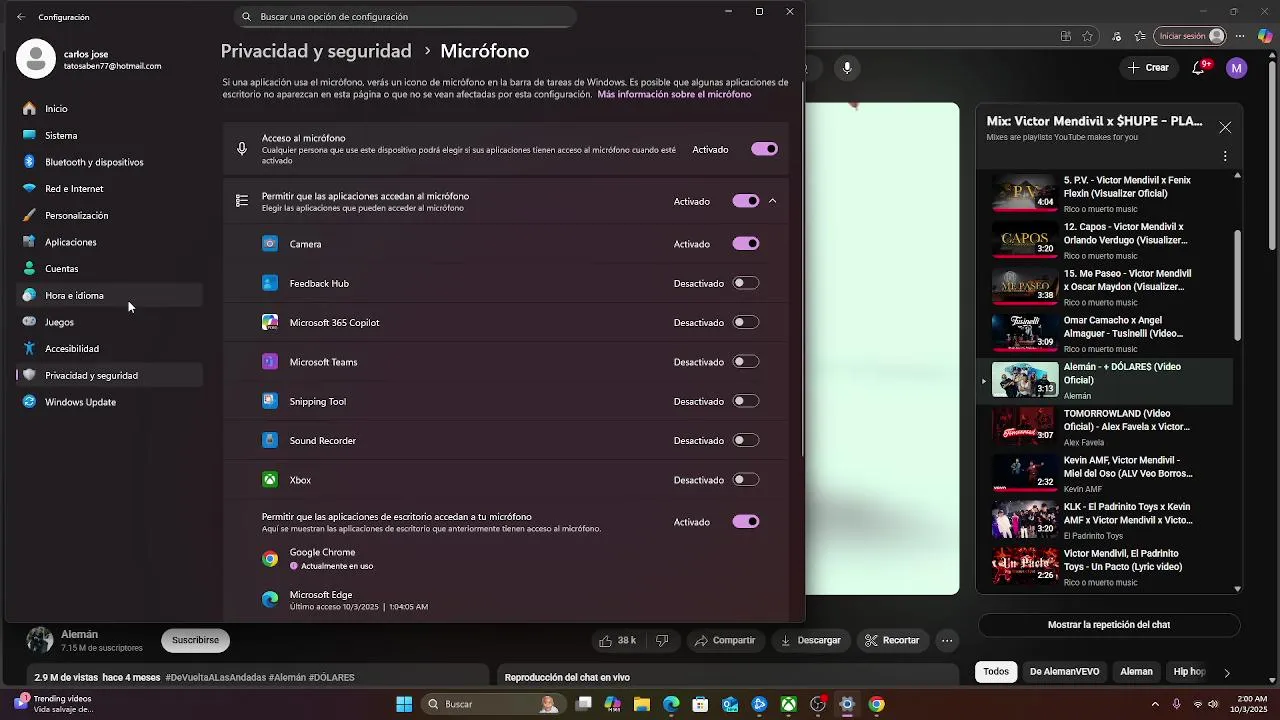Click the Hora e idioma globe icon

[29, 295]
